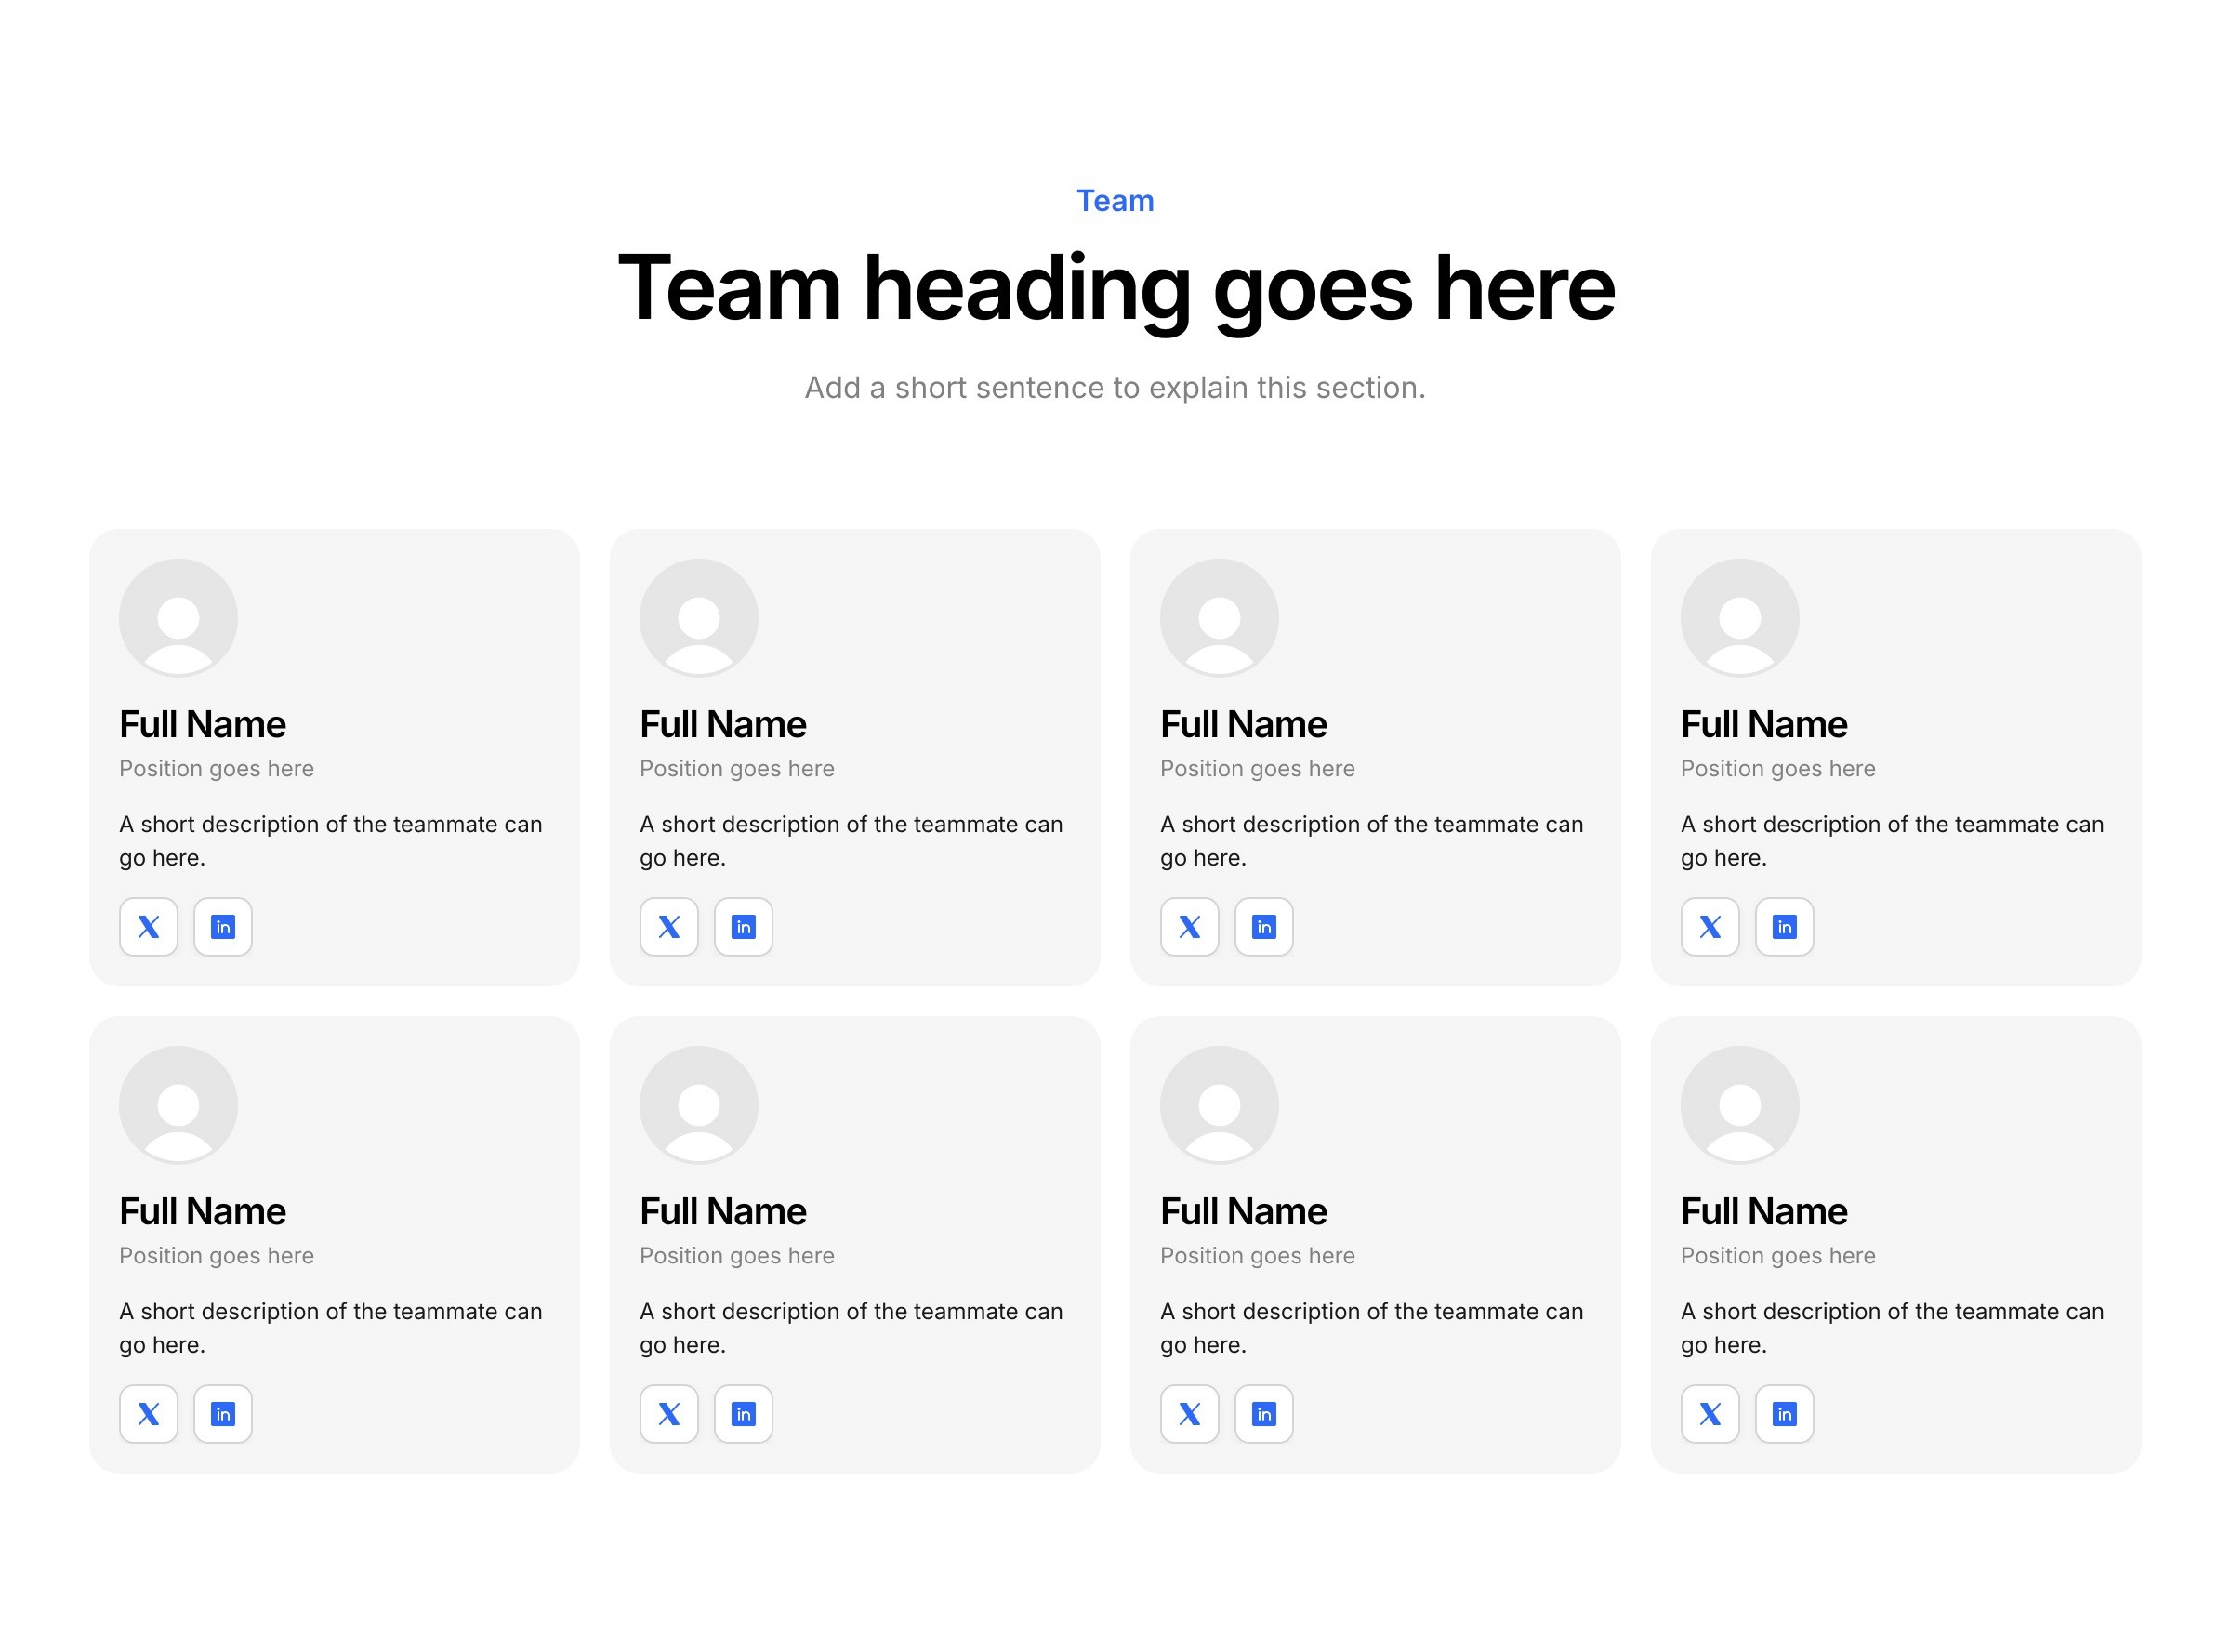Click Full Name on third top-row card
Image resolution: width=2231 pixels, height=1652 pixels.
pyautogui.click(x=1243, y=724)
